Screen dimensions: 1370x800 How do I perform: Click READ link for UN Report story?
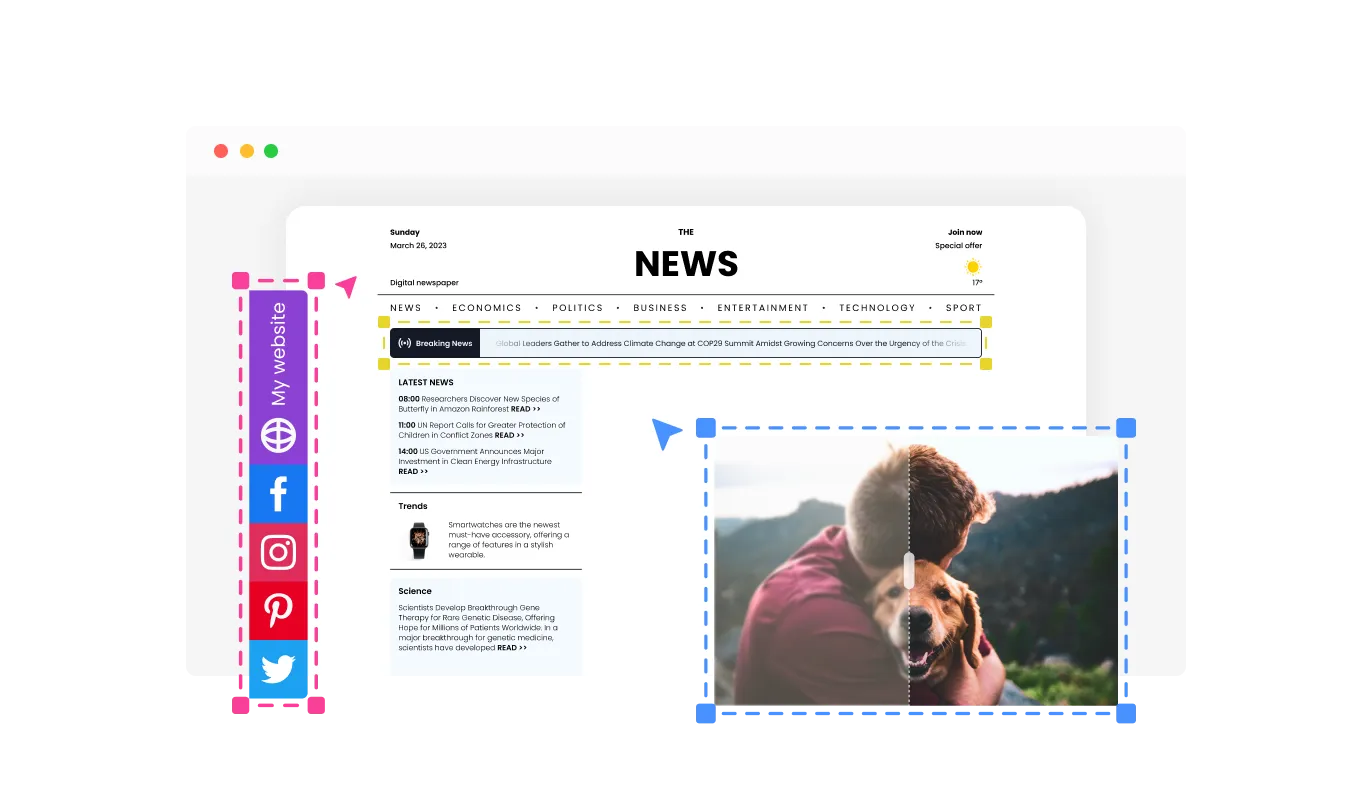pyautogui.click(x=509, y=435)
